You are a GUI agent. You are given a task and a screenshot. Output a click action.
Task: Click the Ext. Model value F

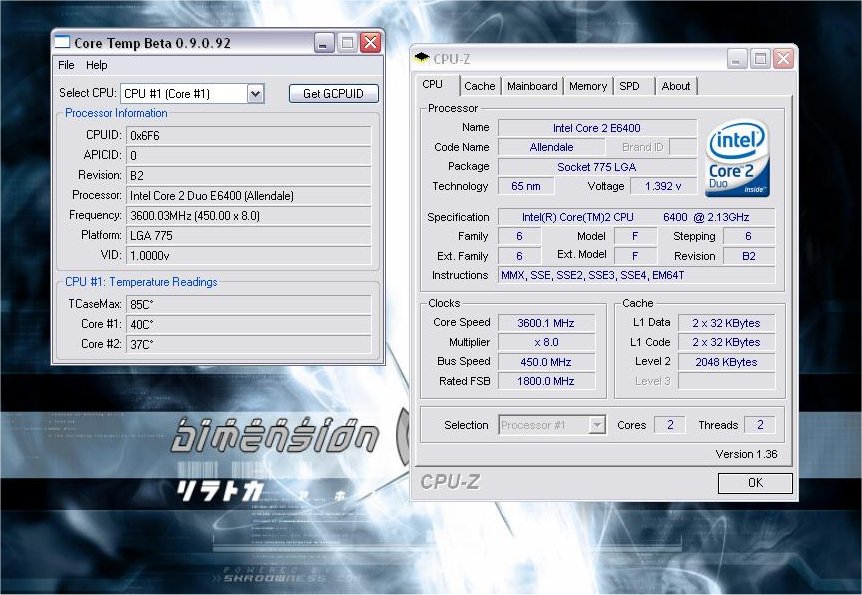[x=635, y=256]
